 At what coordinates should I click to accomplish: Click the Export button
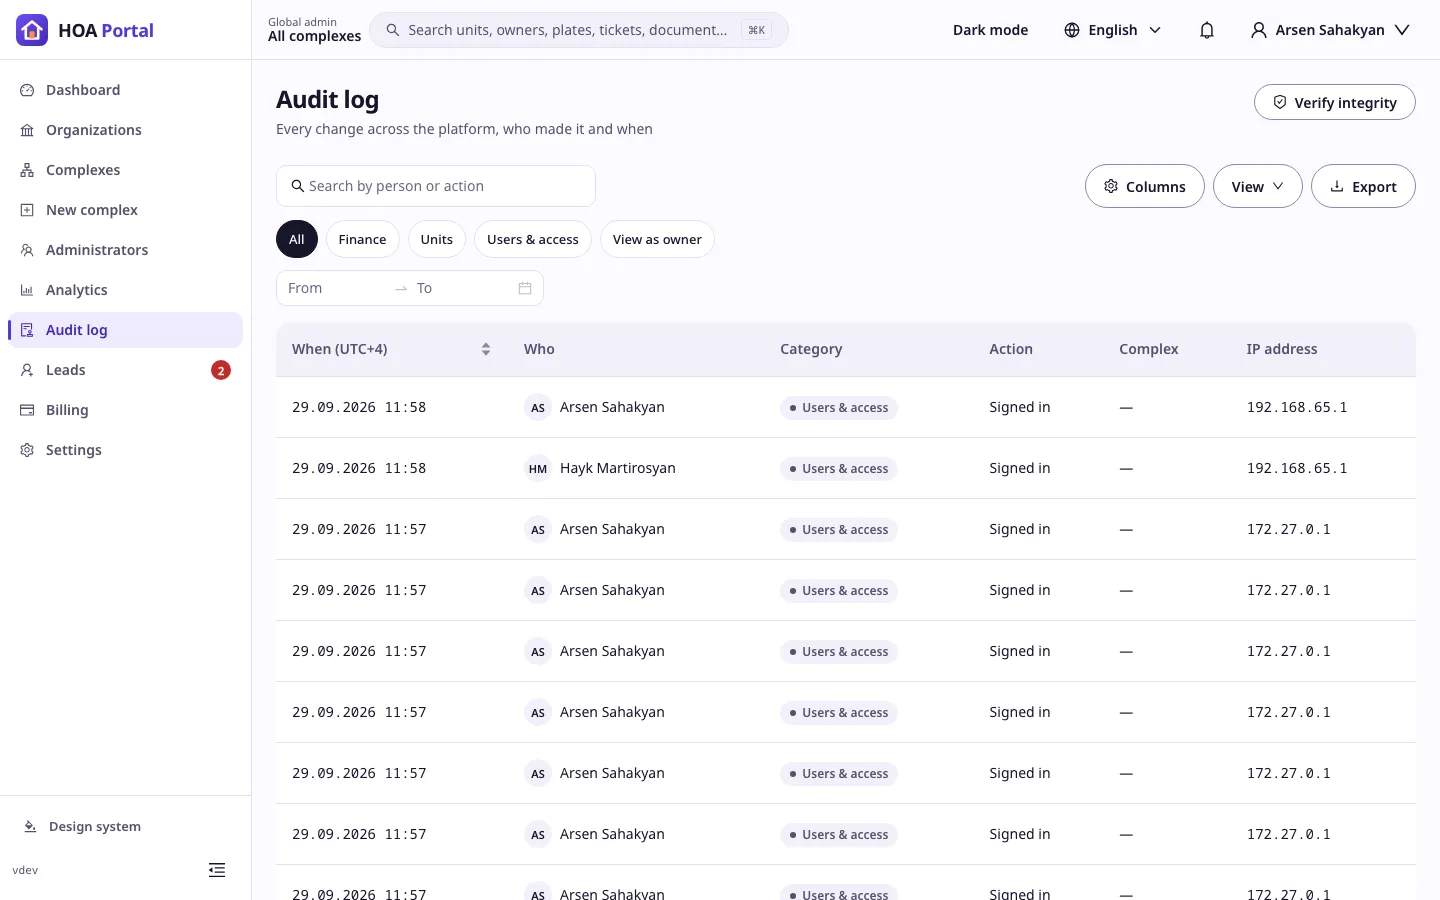tap(1363, 186)
